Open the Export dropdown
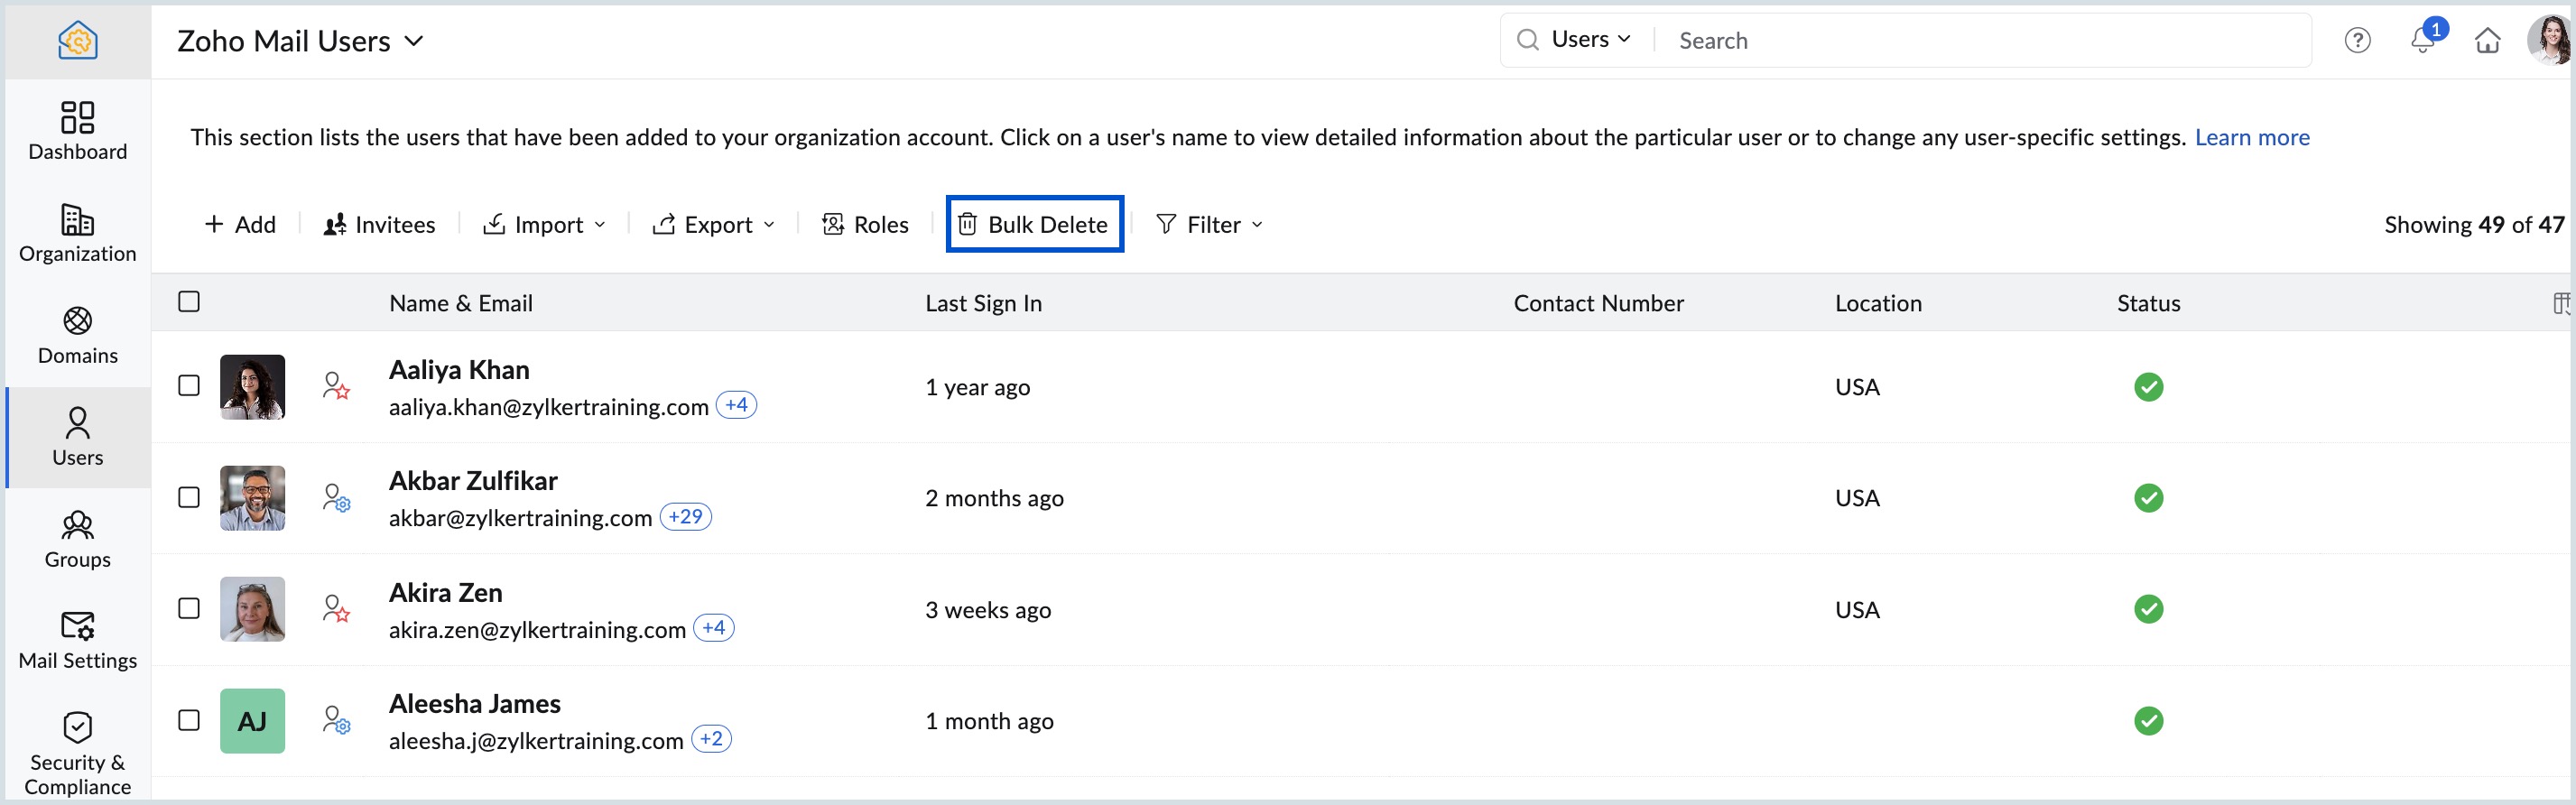 (x=713, y=224)
